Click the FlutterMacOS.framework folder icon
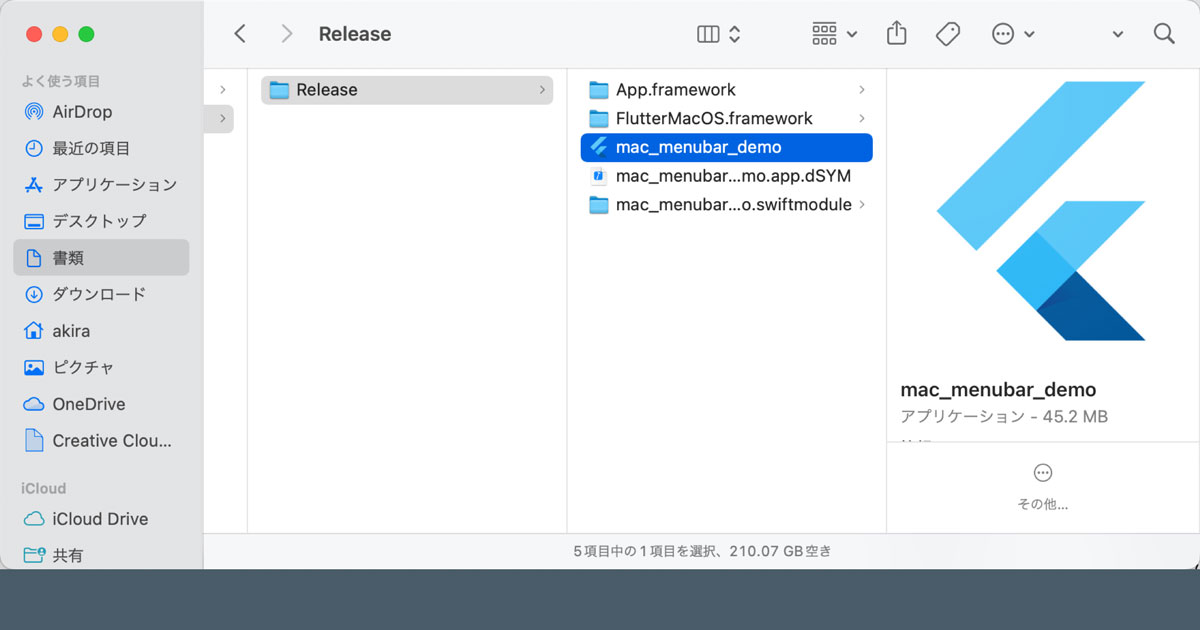 click(599, 119)
